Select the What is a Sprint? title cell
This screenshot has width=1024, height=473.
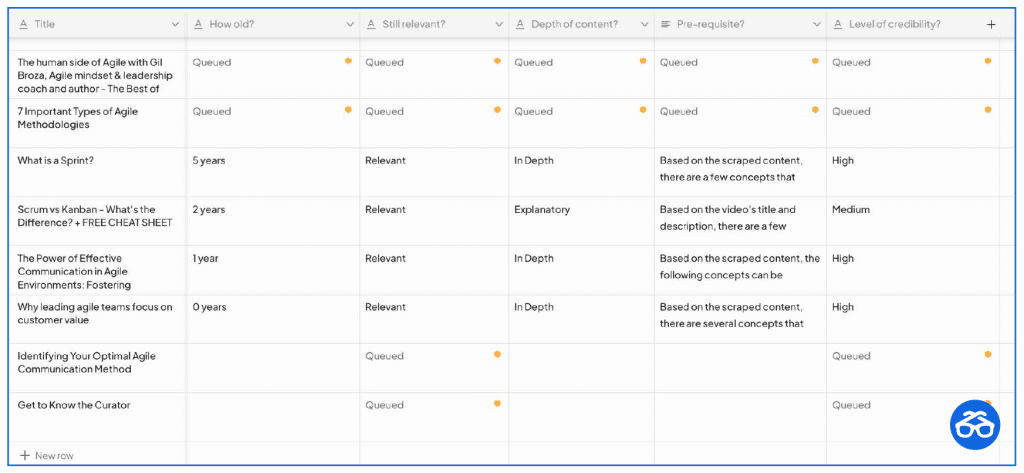point(98,172)
